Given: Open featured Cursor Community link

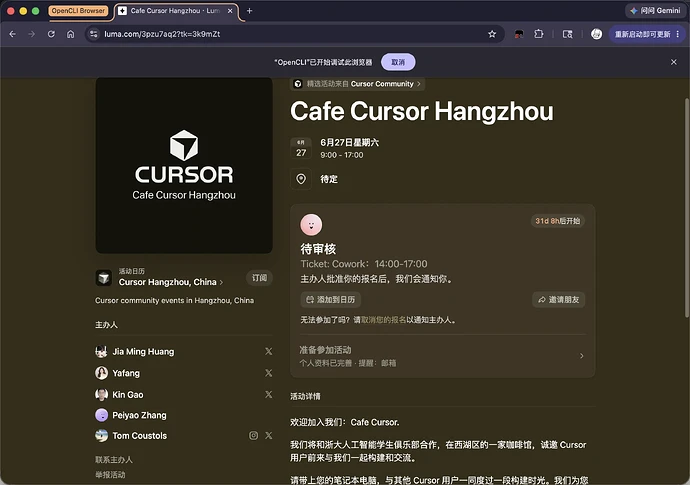Looking at the screenshot, I should 357,84.
